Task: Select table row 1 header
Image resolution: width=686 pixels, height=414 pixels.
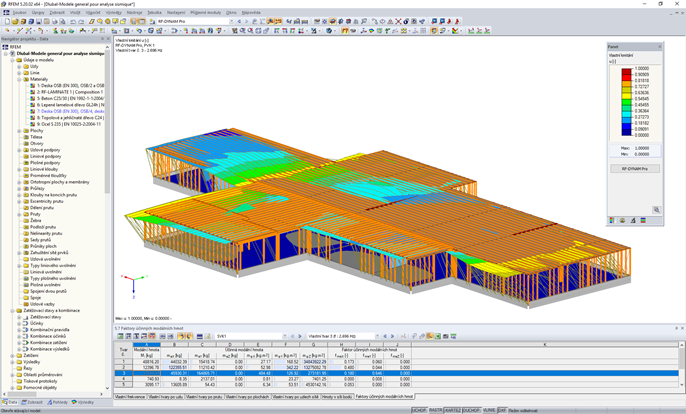Action: click(x=123, y=362)
